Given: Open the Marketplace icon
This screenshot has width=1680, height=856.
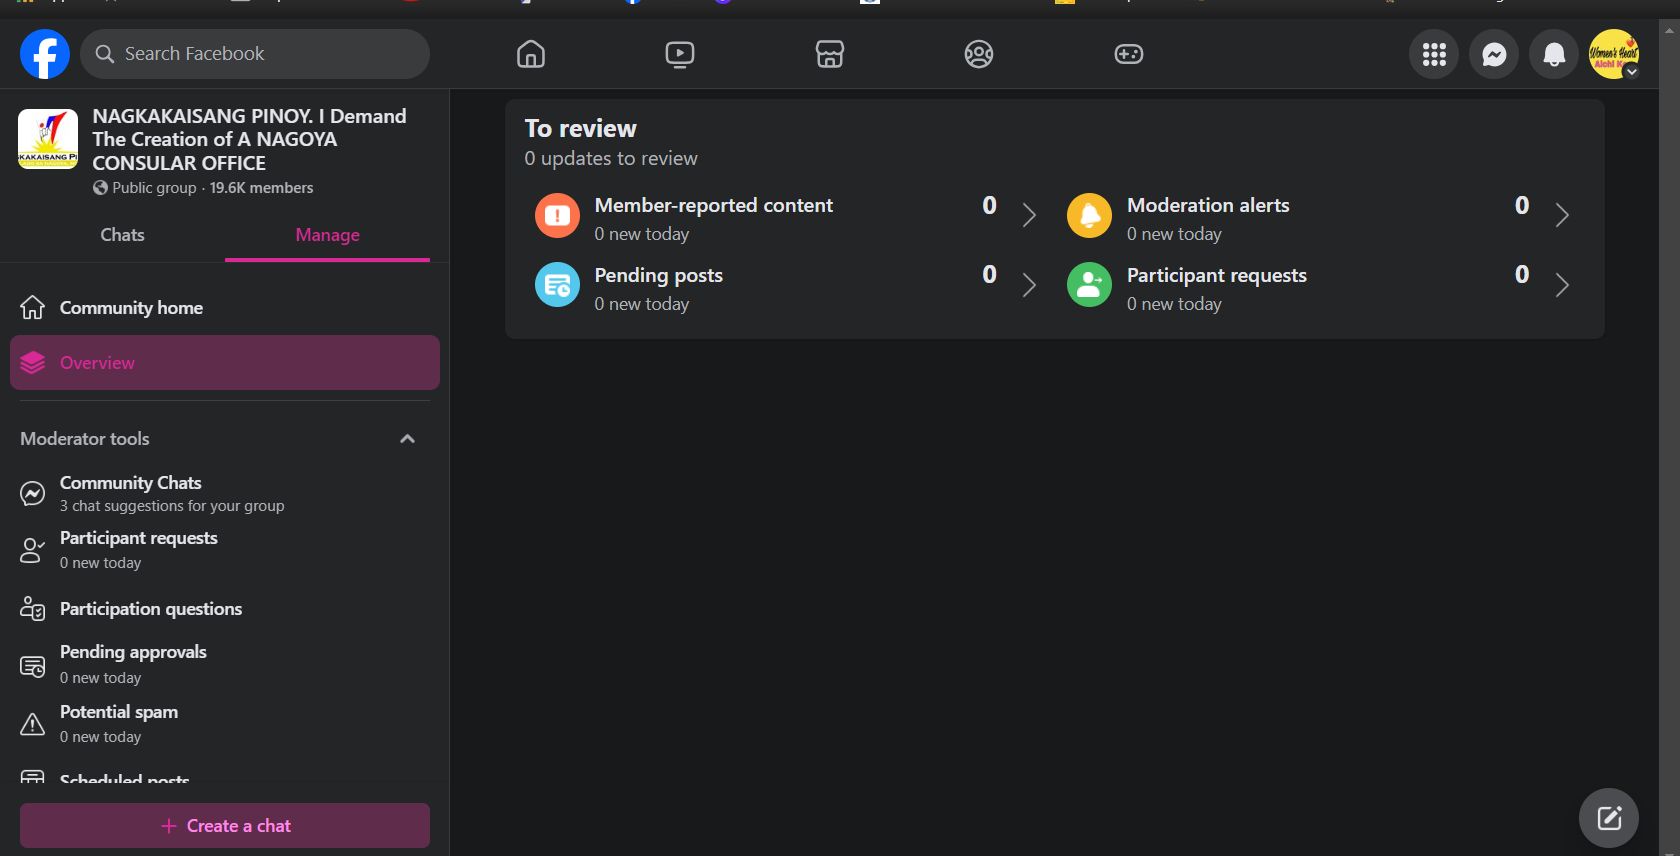Looking at the screenshot, I should coord(830,54).
